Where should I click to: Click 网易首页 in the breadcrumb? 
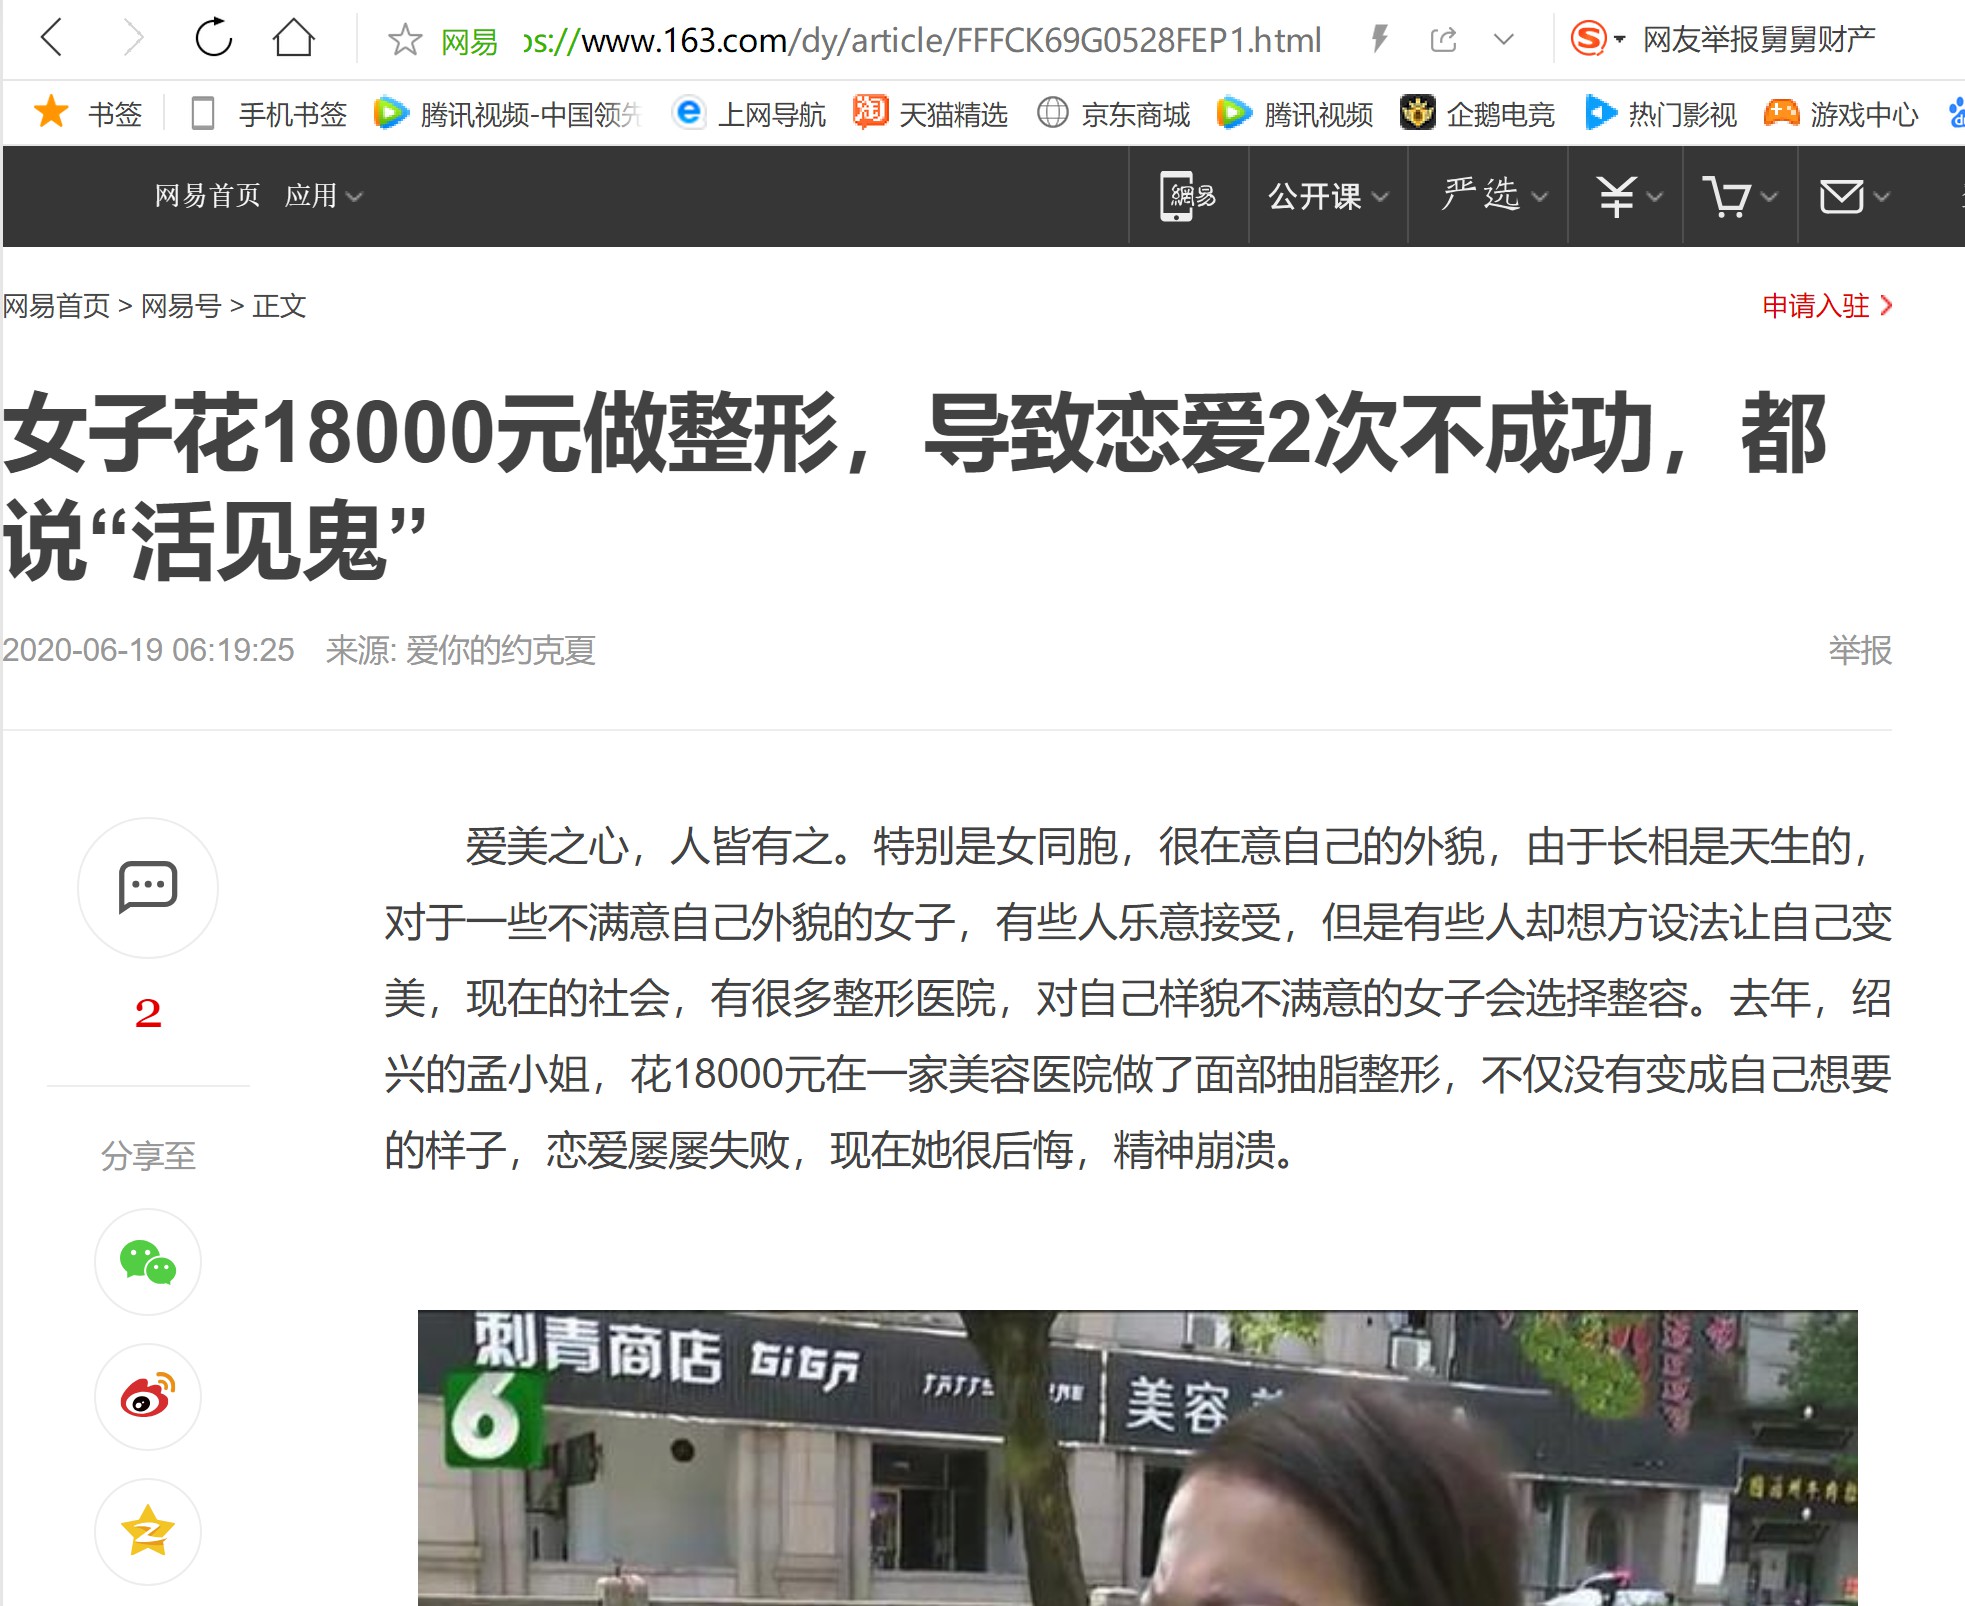click(x=56, y=305)
